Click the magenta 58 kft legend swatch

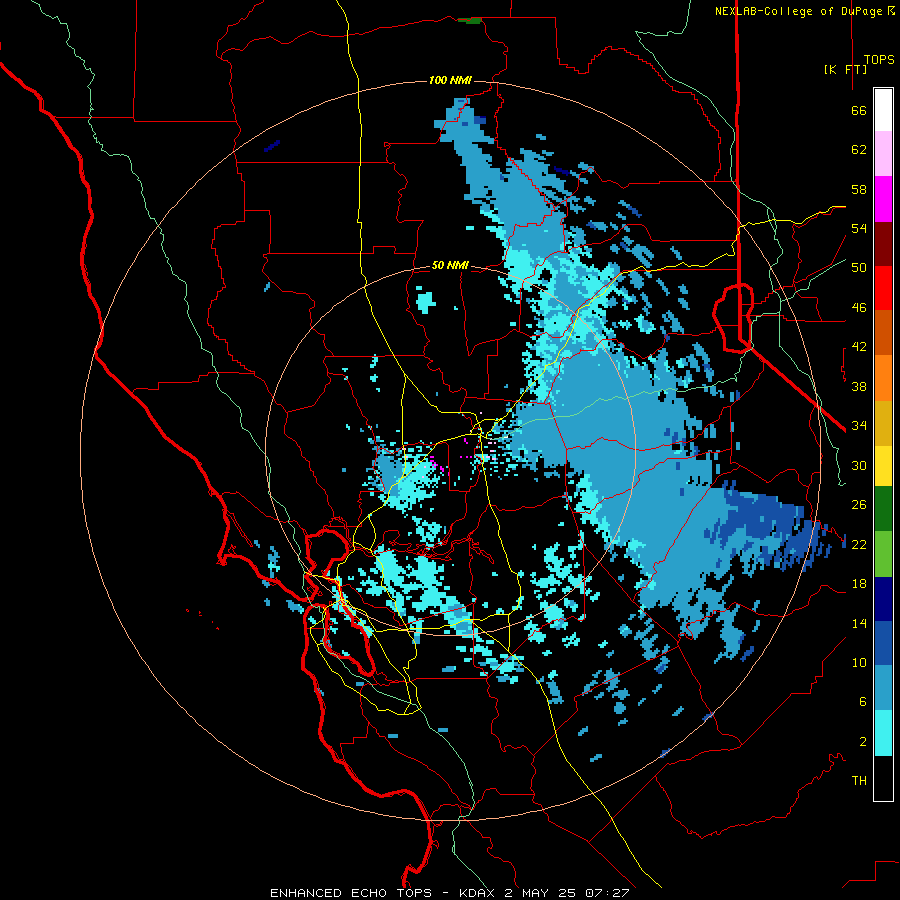click(x=883, y=199)
